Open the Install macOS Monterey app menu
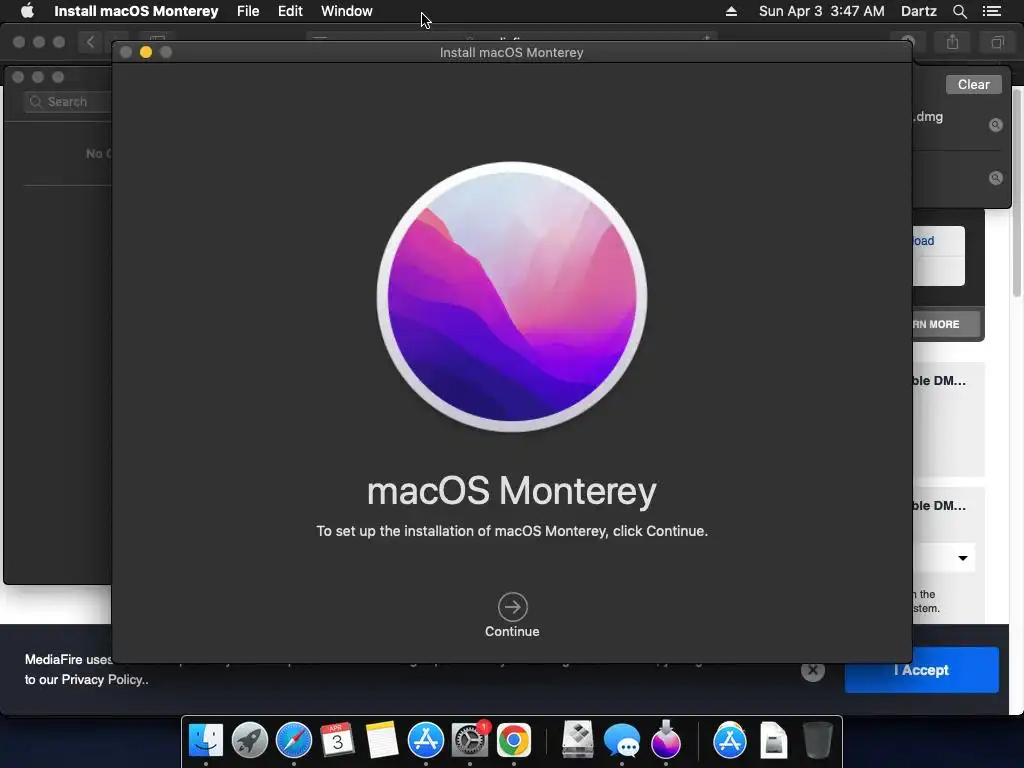This screenshot has width=1024, height=768. tap(136, 11)
